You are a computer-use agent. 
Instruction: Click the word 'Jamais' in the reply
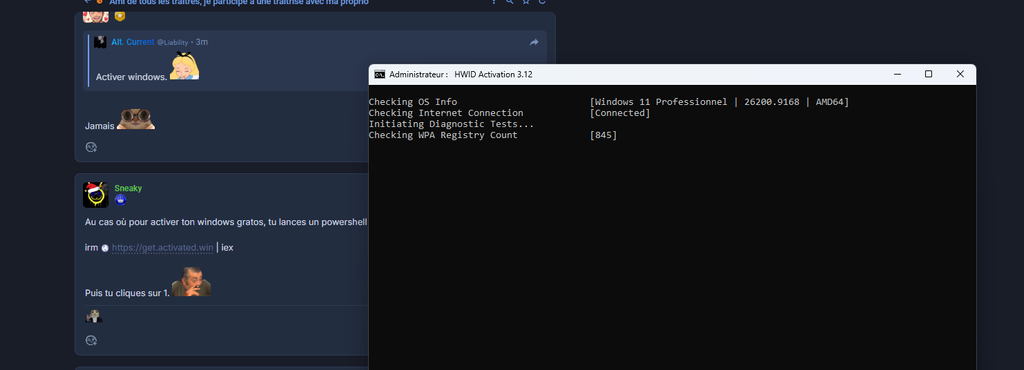click(x=99, y=126)
